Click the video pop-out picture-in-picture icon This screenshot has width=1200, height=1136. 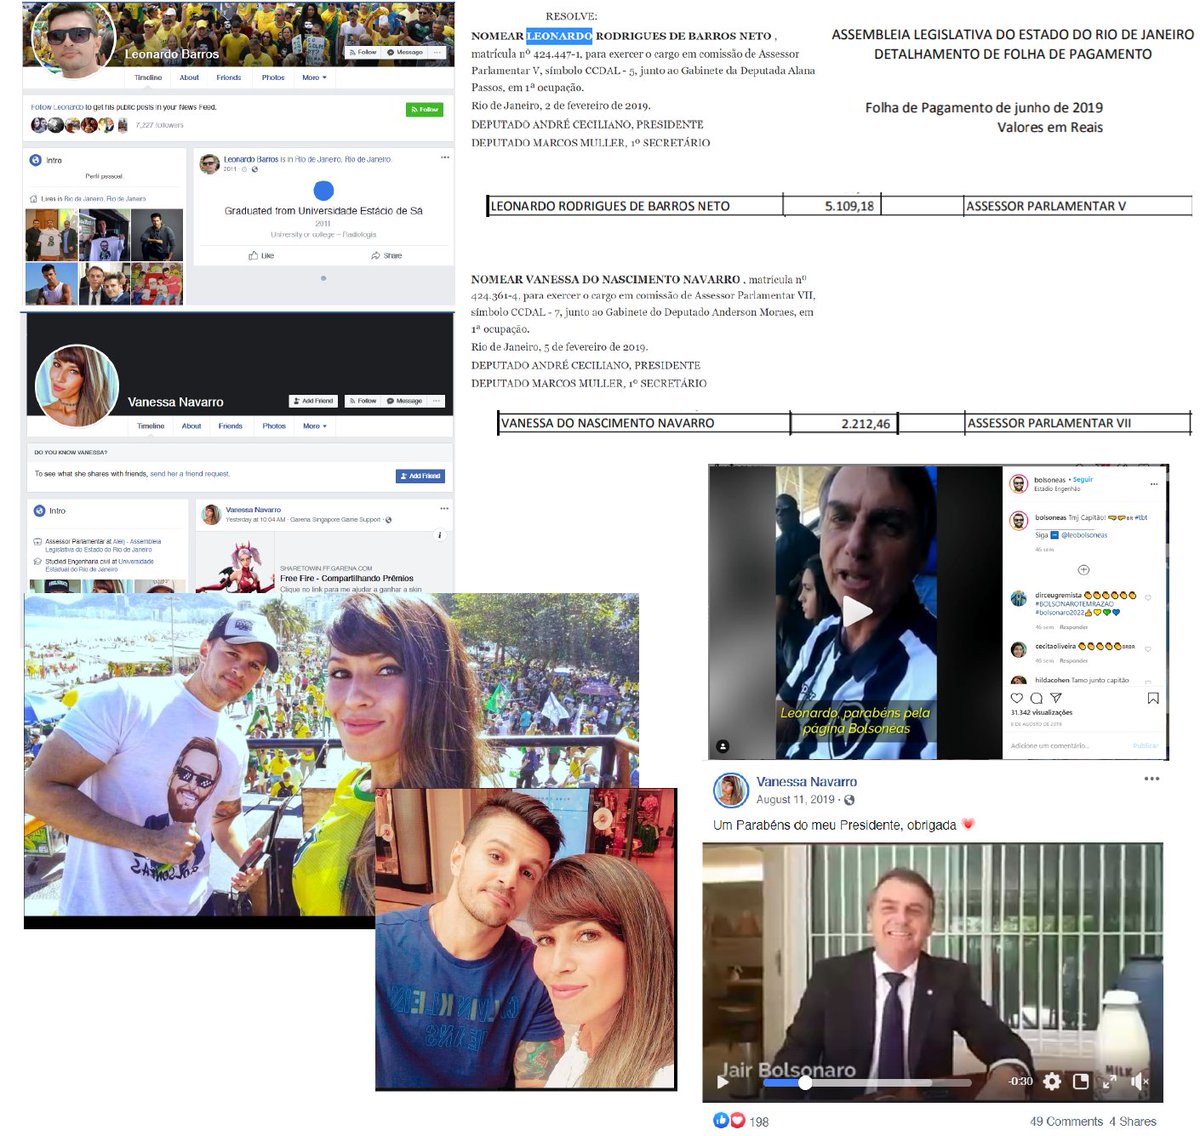[1080, 1081]
